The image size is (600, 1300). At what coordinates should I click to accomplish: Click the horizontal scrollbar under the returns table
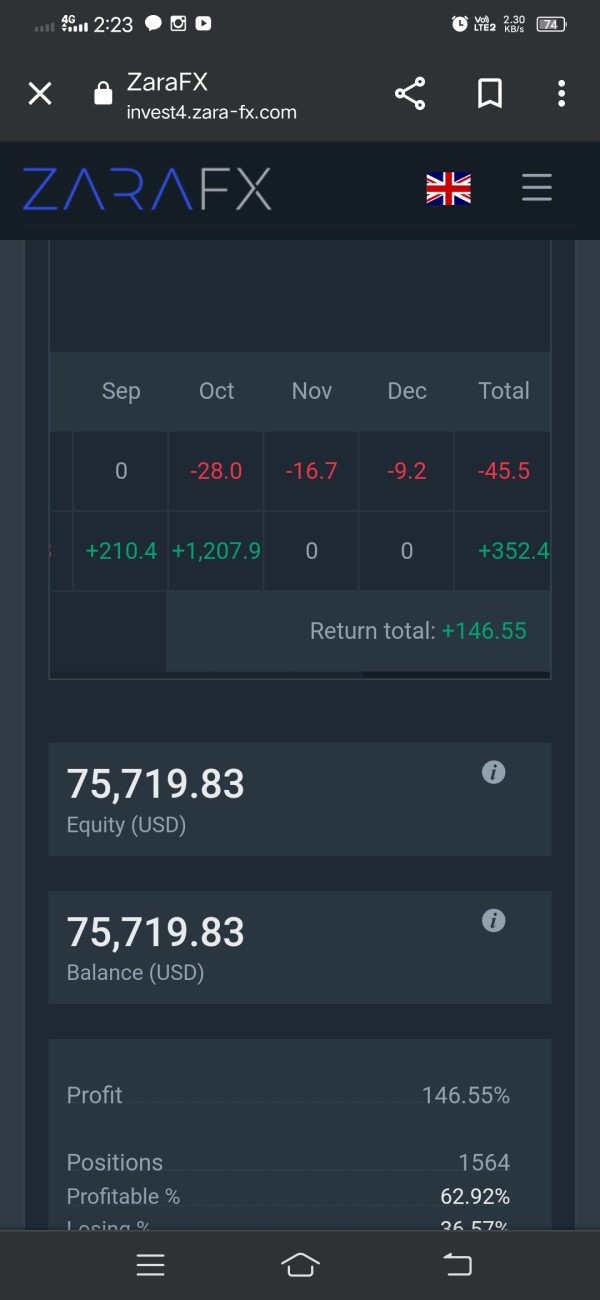tap(455, 675)
